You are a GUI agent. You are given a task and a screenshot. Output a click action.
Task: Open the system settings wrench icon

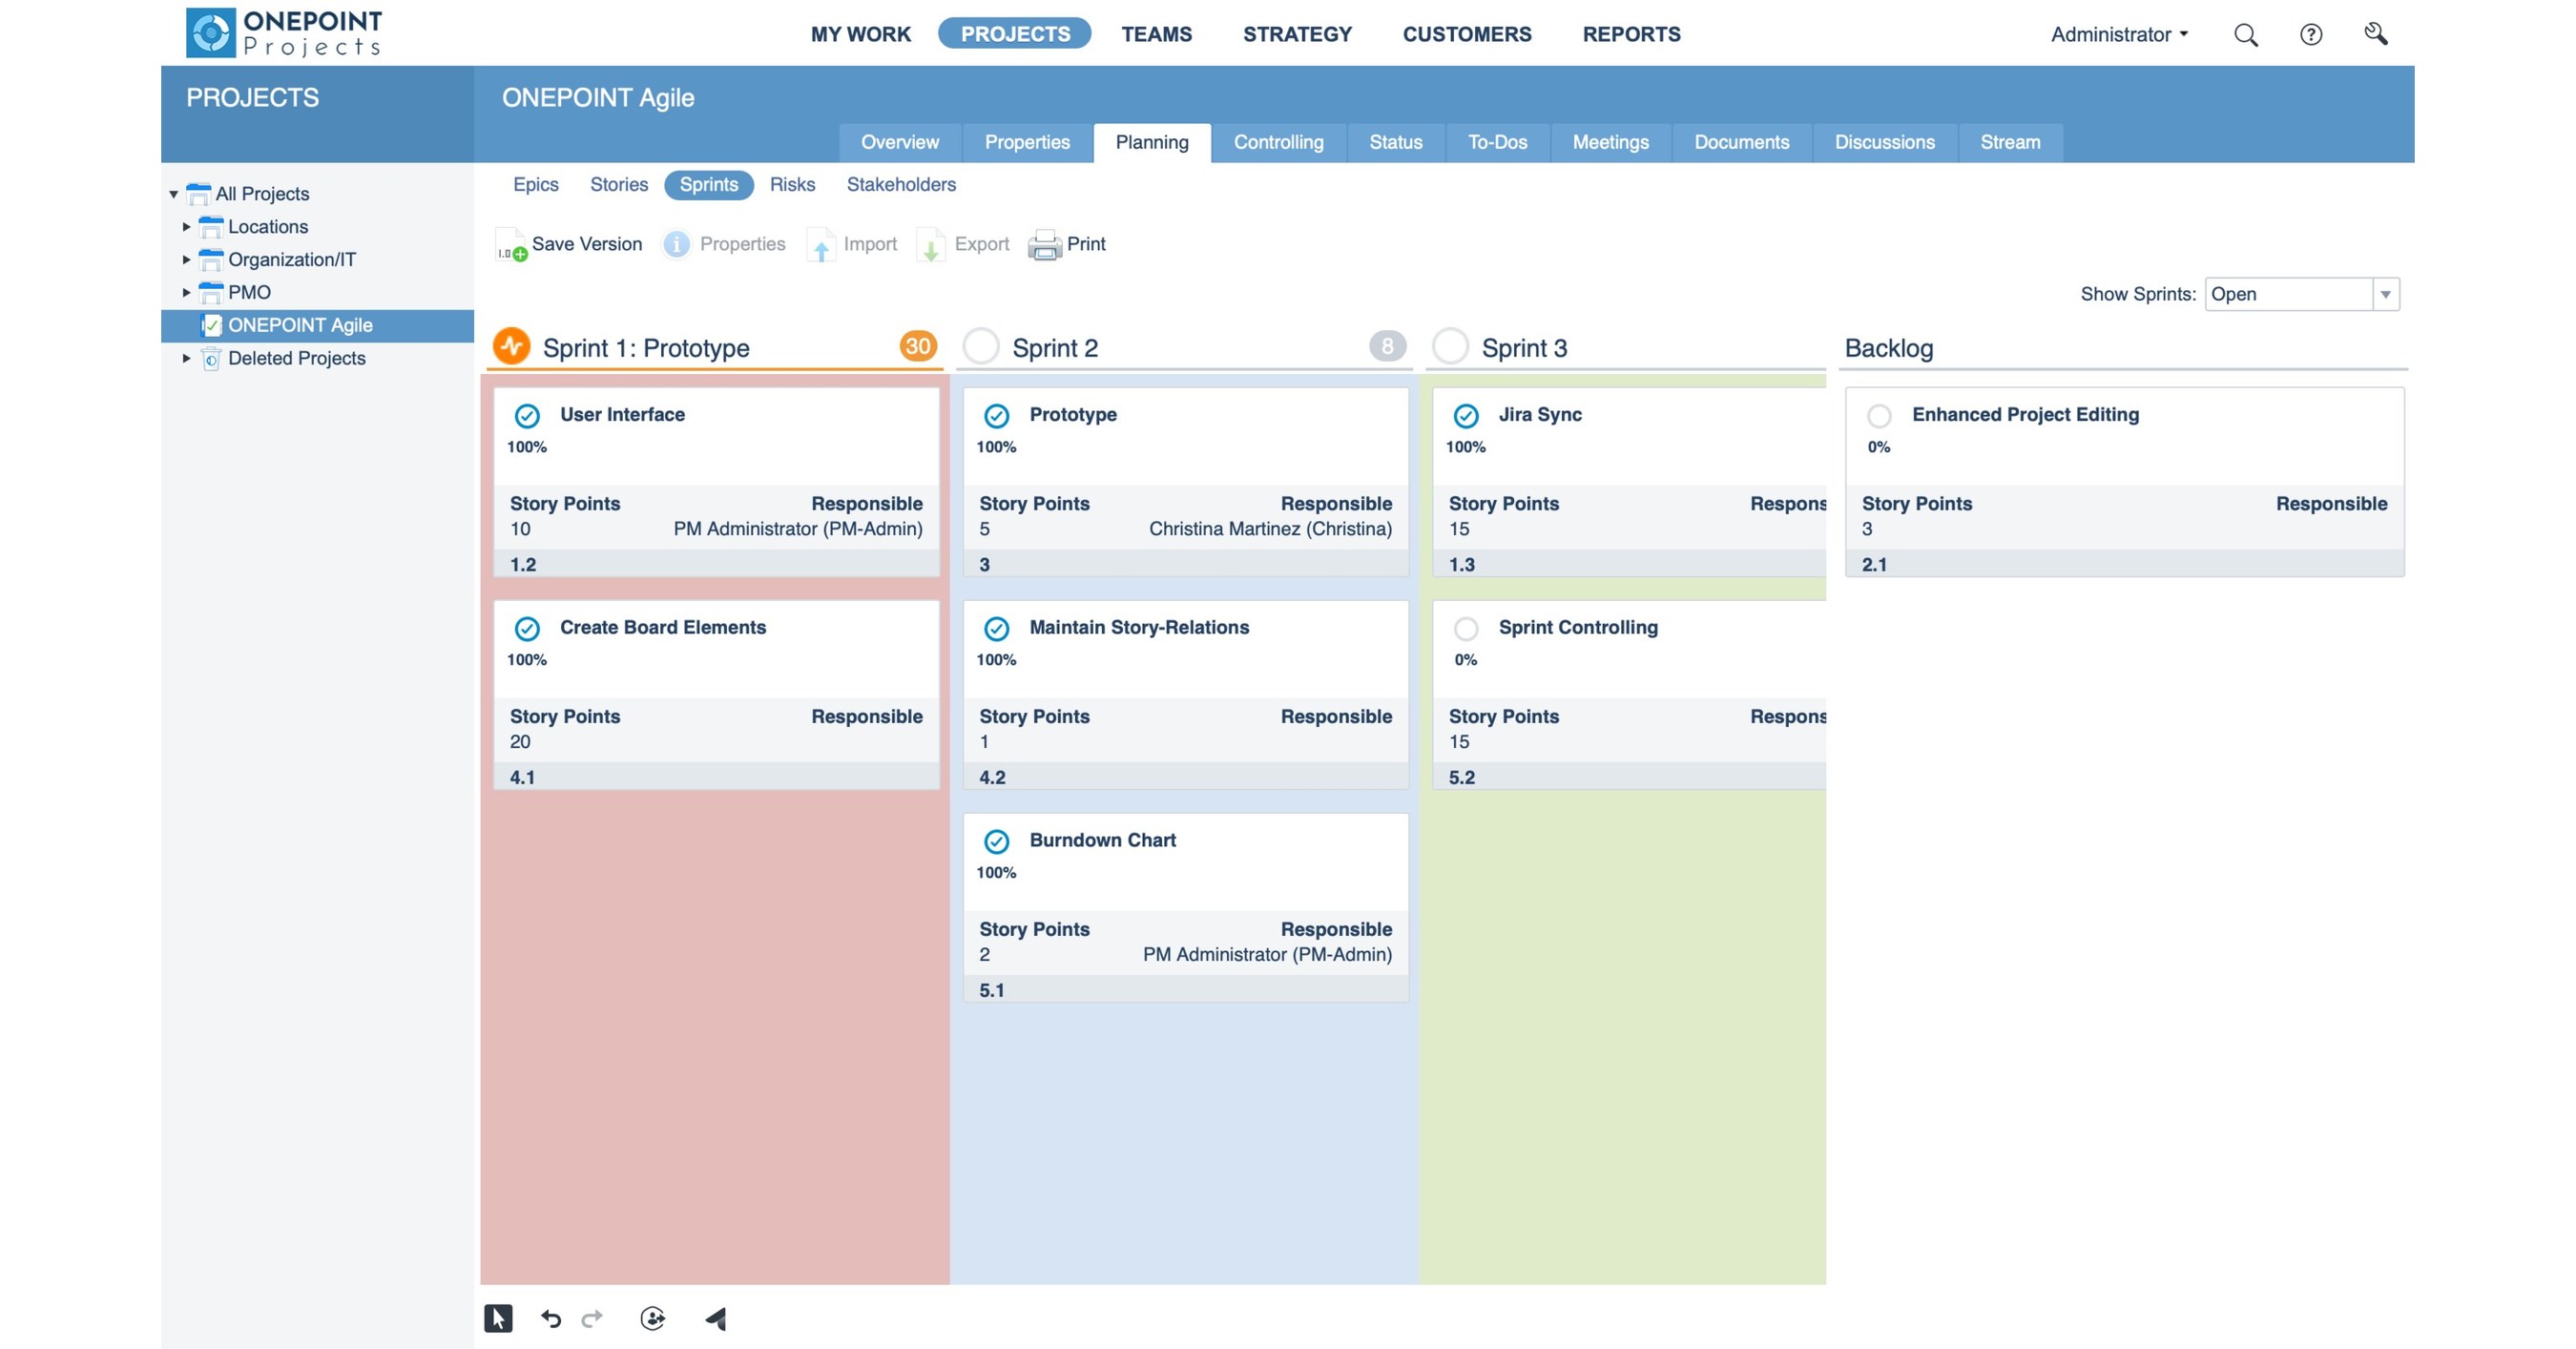click(x=2377, y=34)
